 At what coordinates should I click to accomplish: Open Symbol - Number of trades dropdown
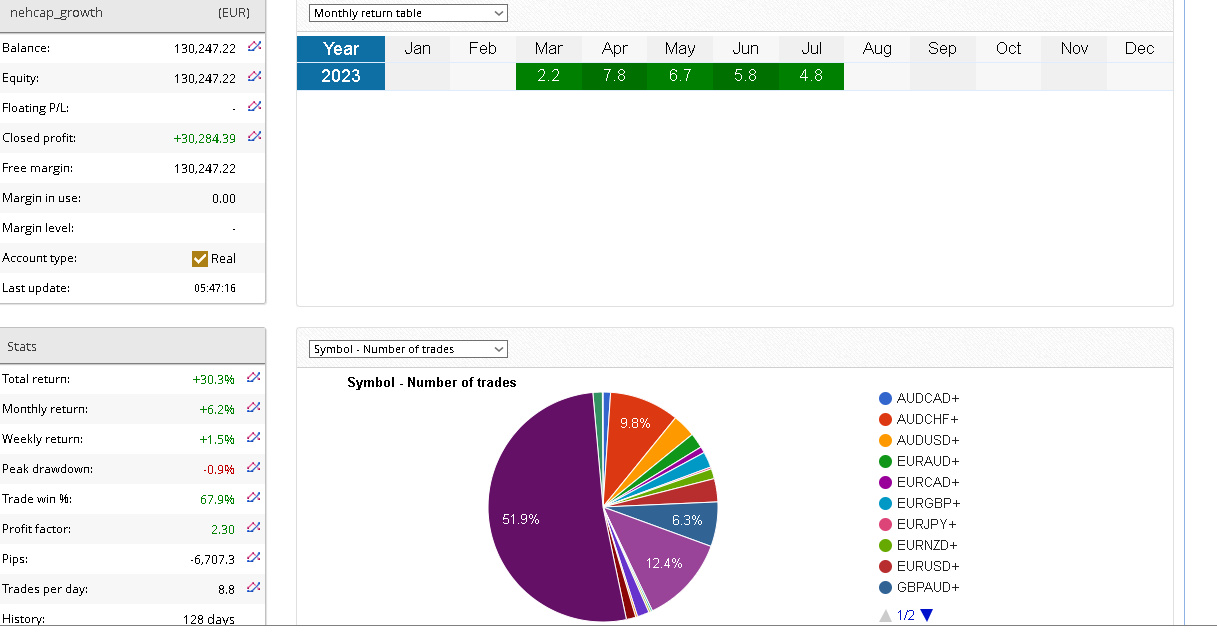tap(408, 349)
